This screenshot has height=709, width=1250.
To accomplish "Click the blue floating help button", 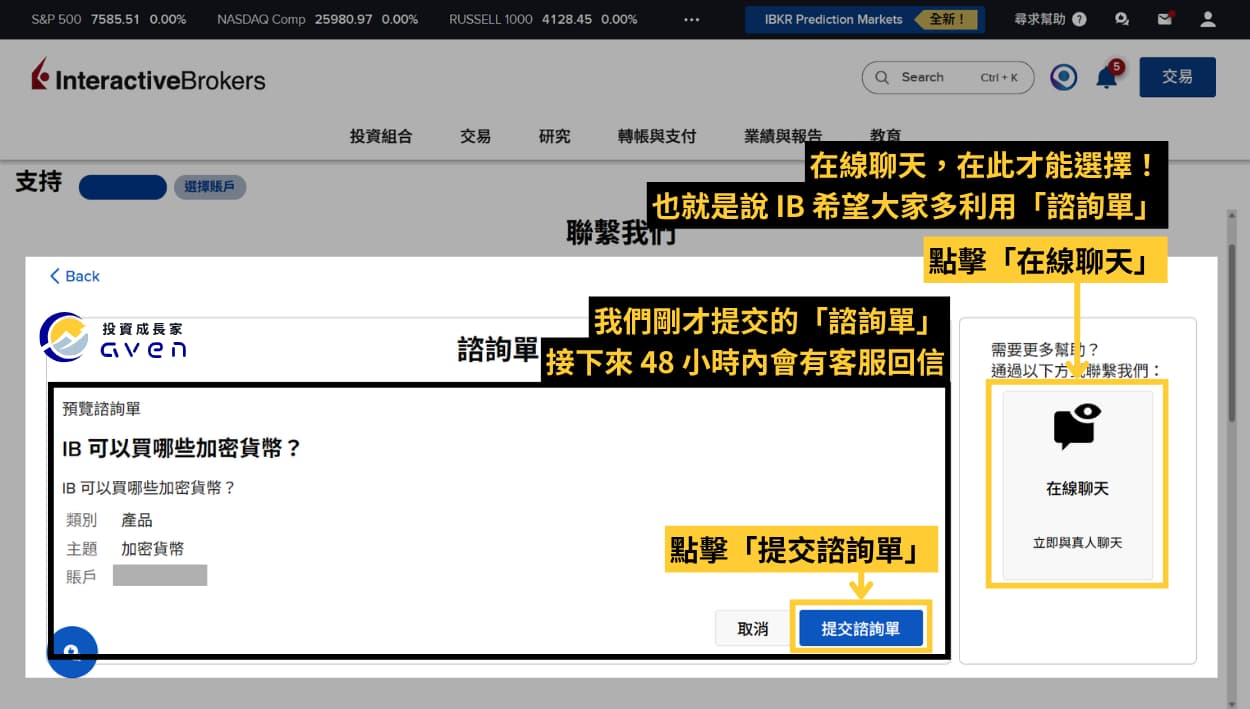I will [x=72, y=652].
